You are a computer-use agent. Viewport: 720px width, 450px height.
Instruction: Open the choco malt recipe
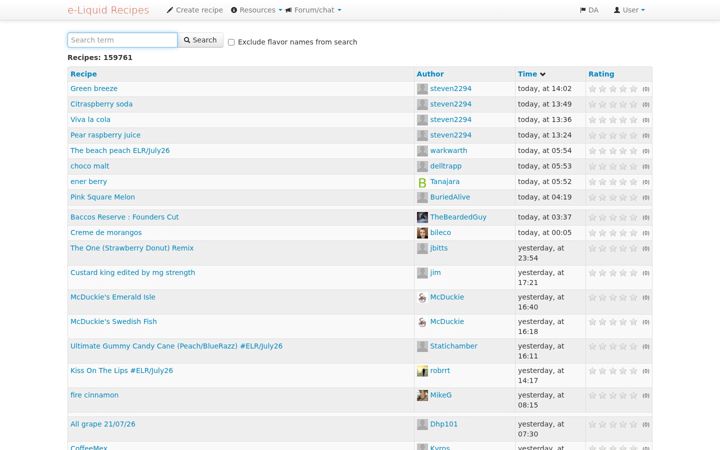[90, 166]
